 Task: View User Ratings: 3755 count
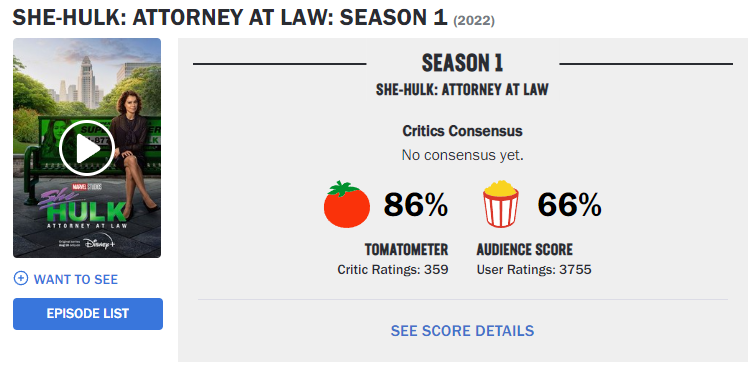point(534,270)
